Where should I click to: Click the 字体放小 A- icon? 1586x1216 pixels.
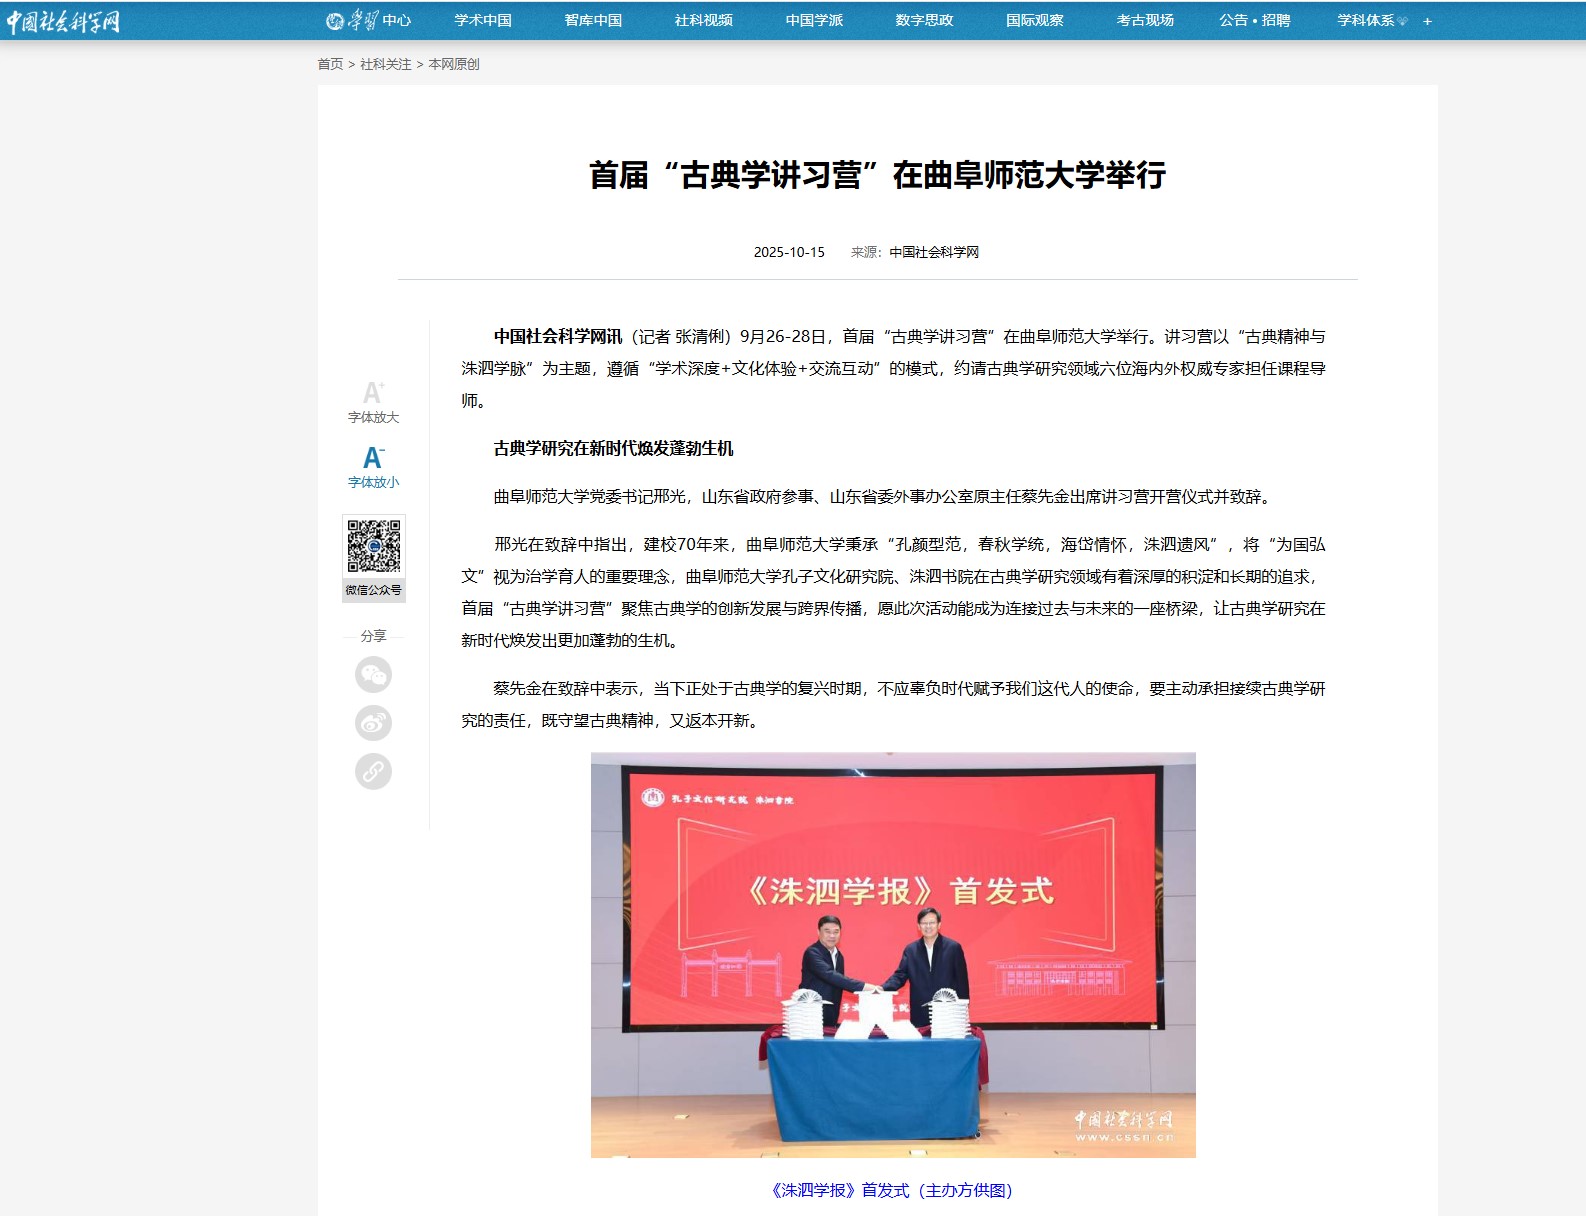[373, 458]
